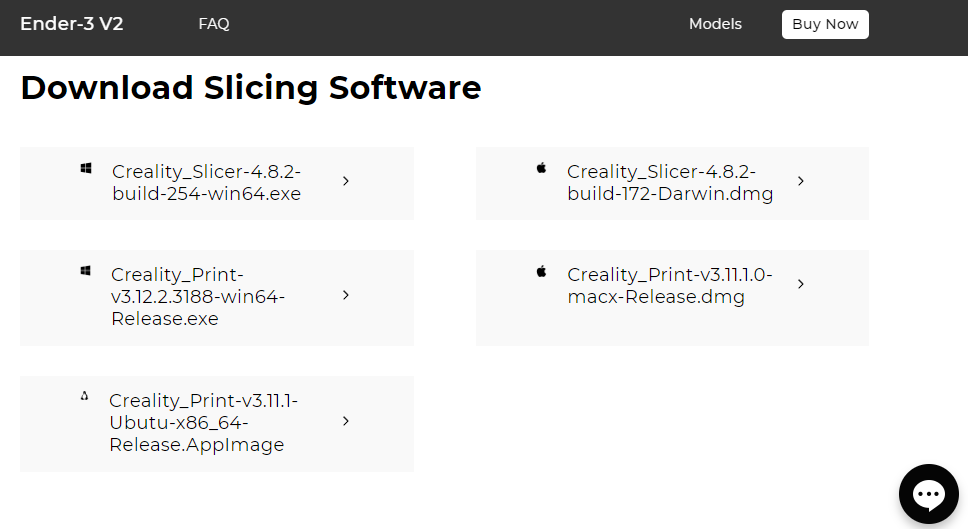Download Creality_Print-v3.11.1-Ubutu-x86_64-Release.AppImage
Screen dimensions: 968x529
[x=217, y=424]
